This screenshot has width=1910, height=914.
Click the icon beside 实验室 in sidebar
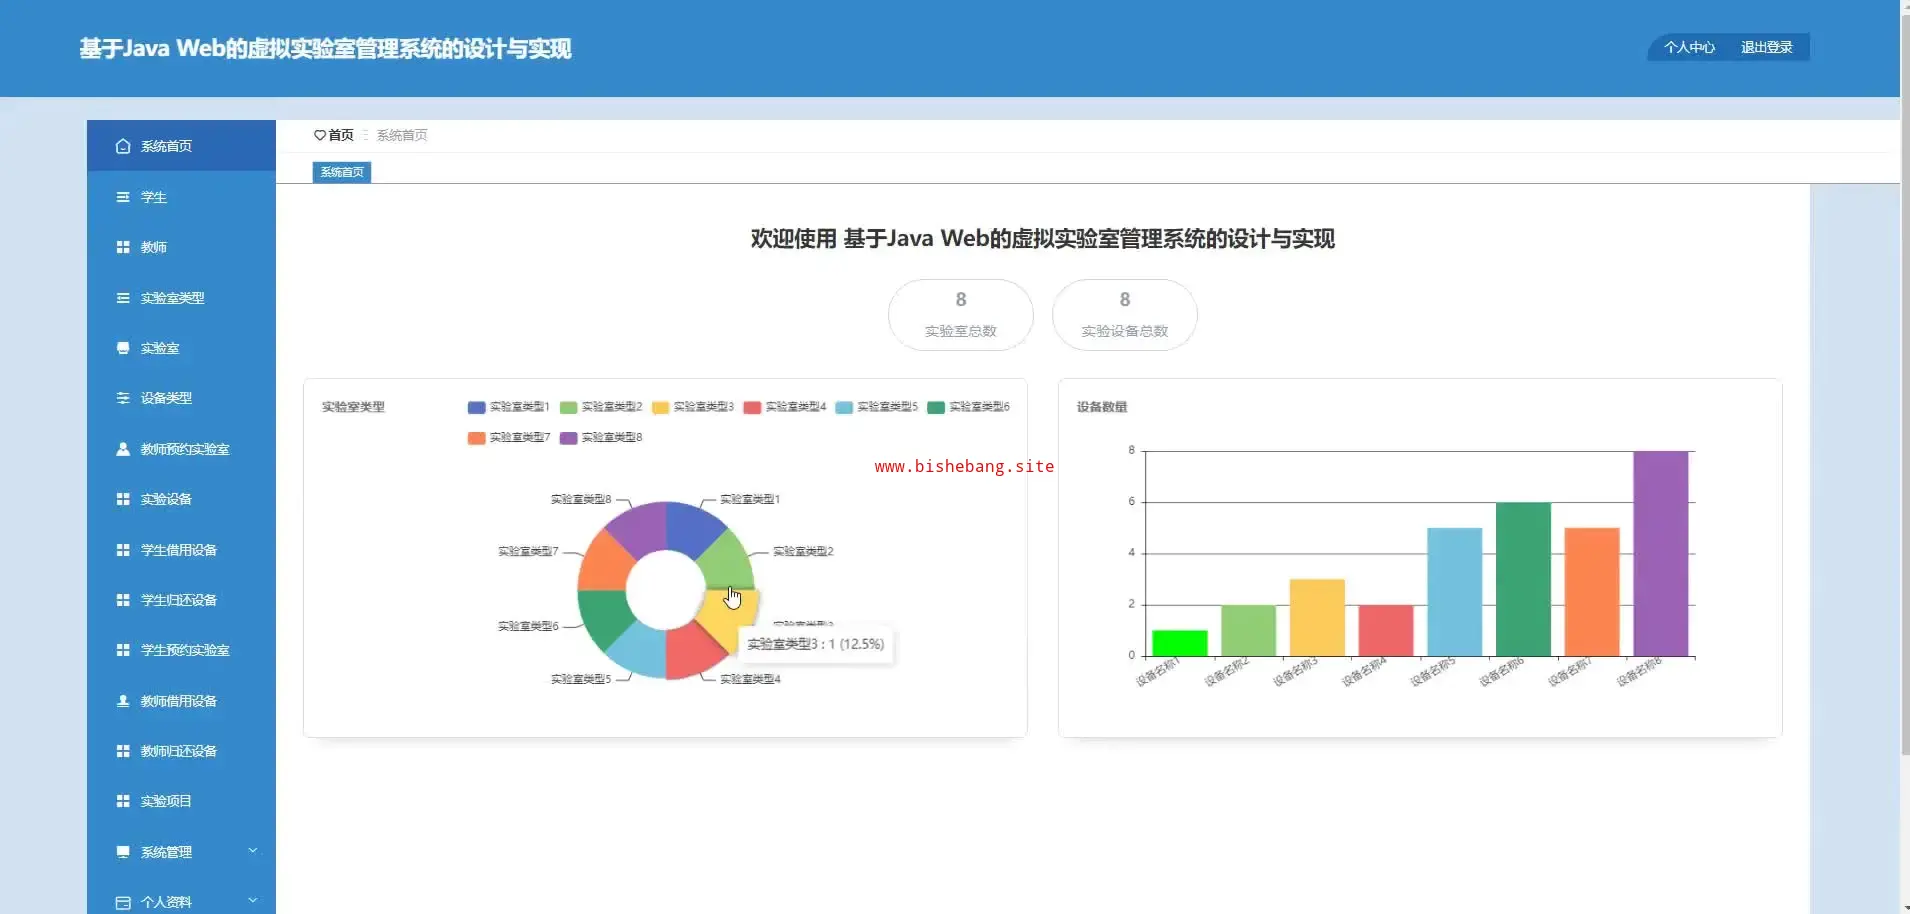123,348
